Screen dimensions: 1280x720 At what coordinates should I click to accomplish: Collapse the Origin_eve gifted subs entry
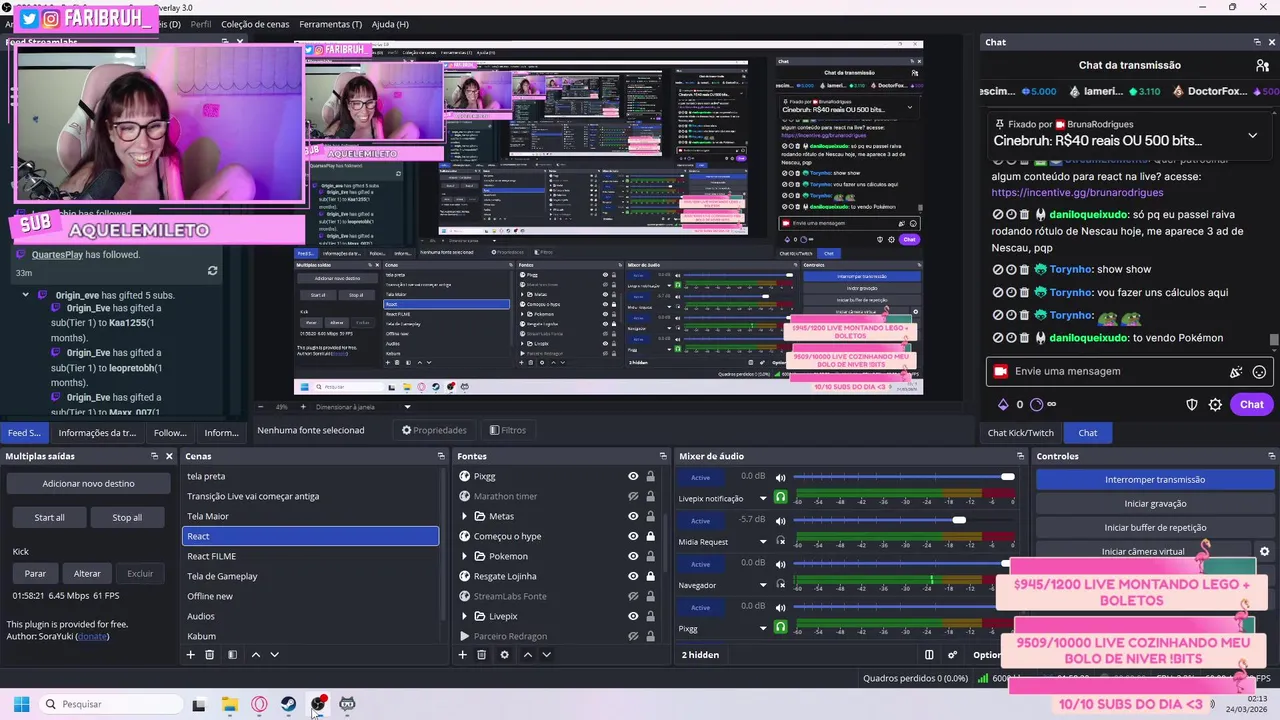point(25,295)
